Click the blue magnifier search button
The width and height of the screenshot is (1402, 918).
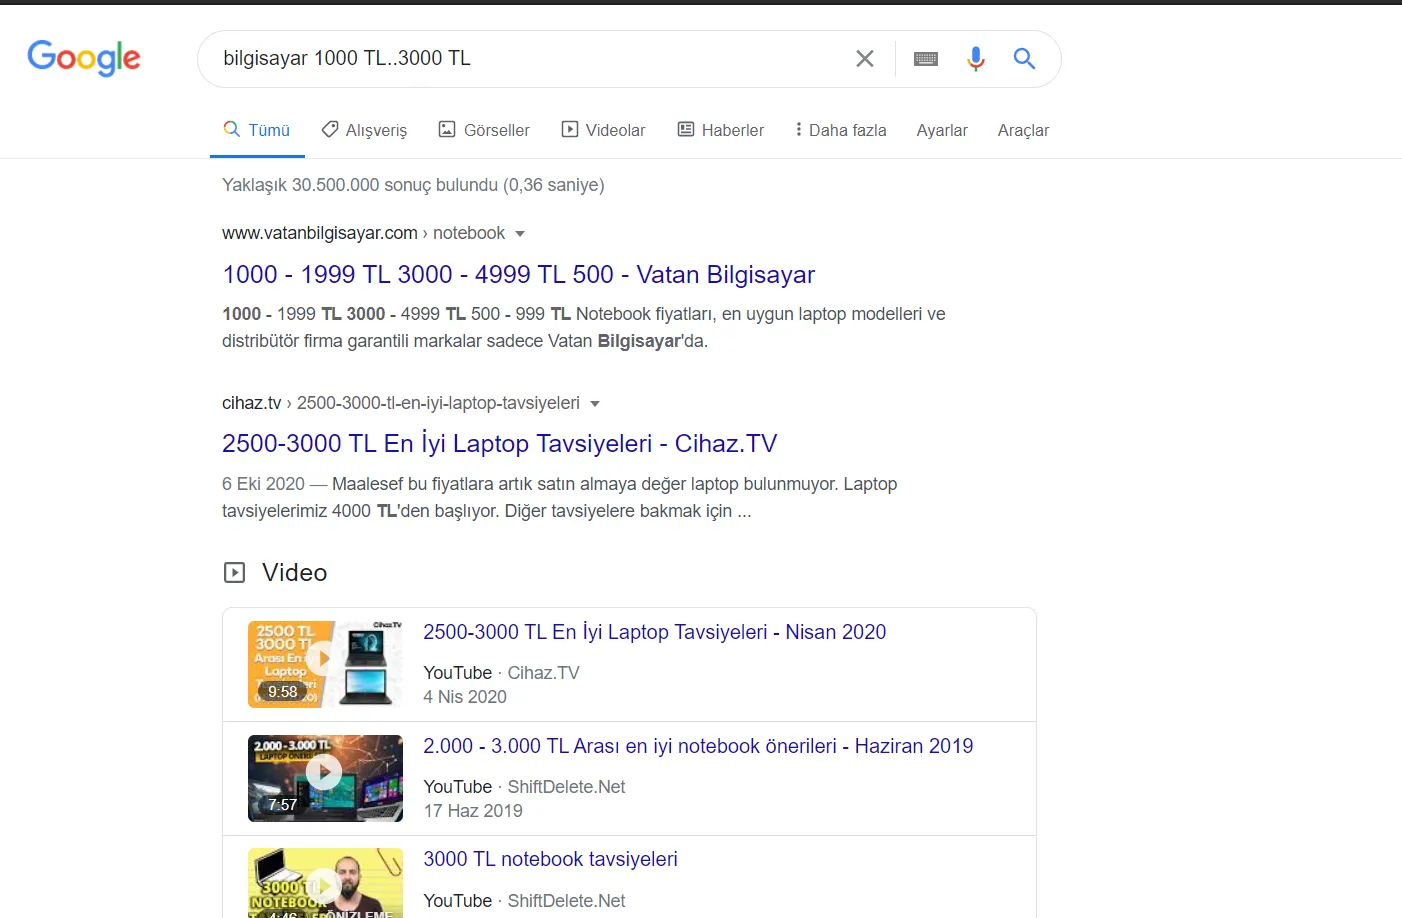point(1024,58)
